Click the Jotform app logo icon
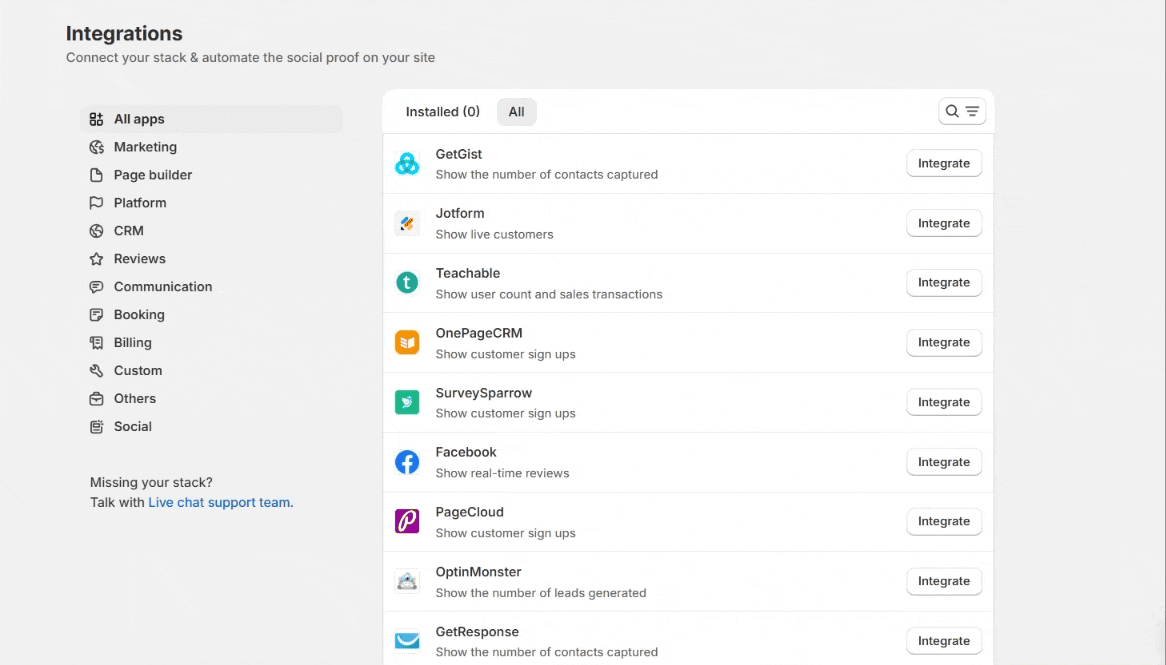This screenshot has height=665, width=1166. pos(407,224)
